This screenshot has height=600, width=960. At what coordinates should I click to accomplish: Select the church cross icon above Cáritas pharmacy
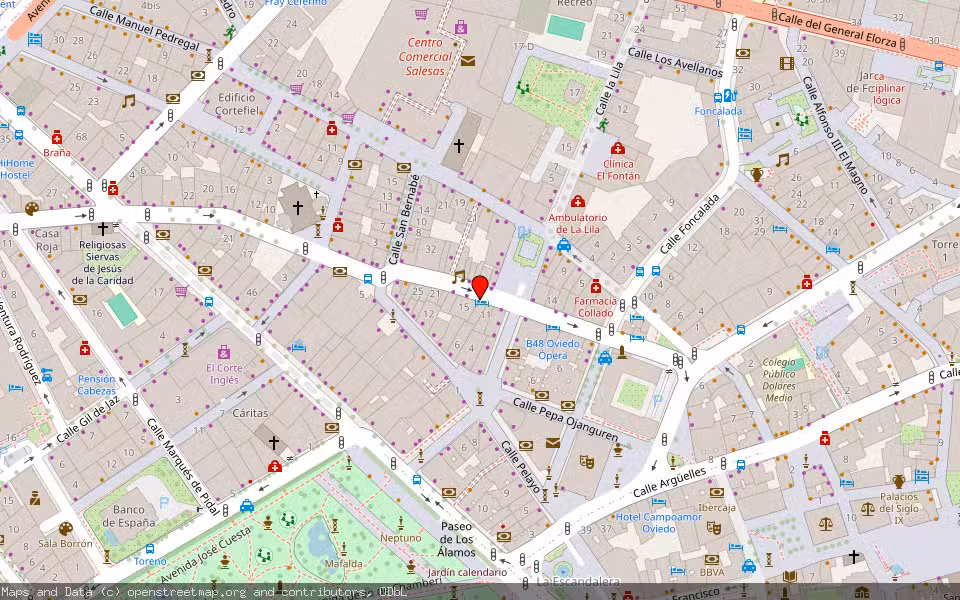(274, 441)
